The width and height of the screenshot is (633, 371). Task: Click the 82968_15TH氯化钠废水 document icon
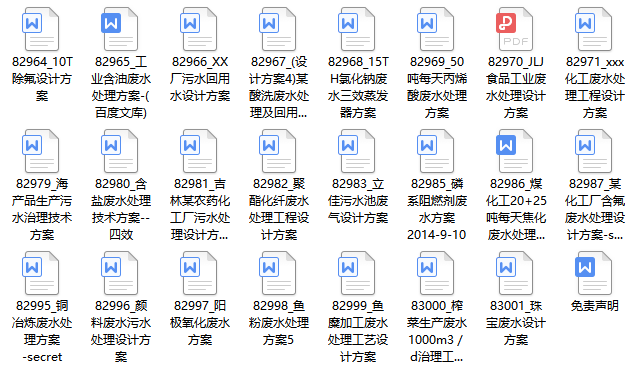tap(357, 29)
